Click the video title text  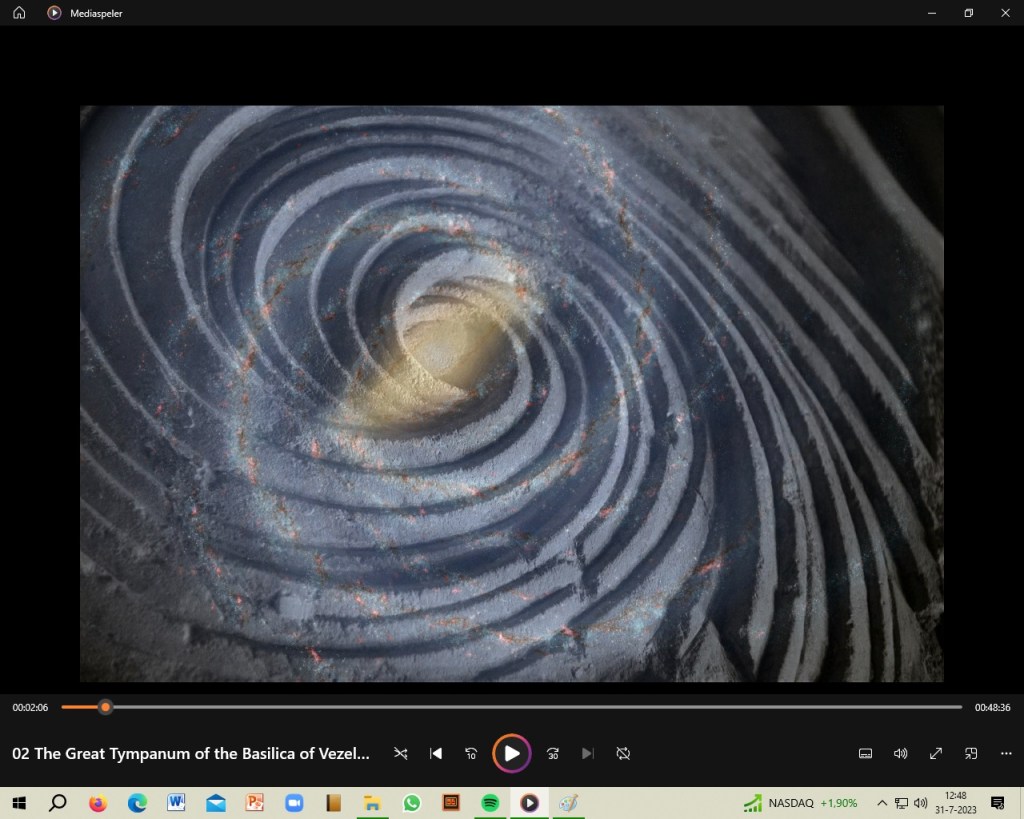(191, 754)
